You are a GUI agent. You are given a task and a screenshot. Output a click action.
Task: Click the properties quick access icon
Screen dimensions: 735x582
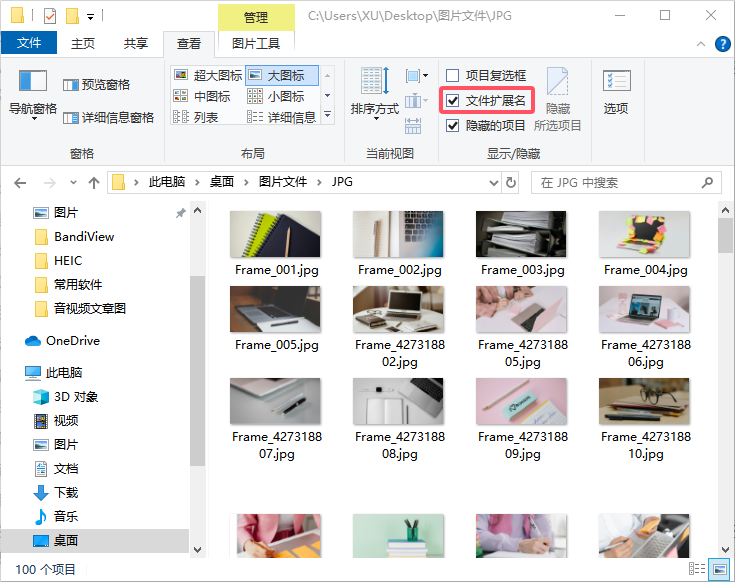(x=50, y=16)
